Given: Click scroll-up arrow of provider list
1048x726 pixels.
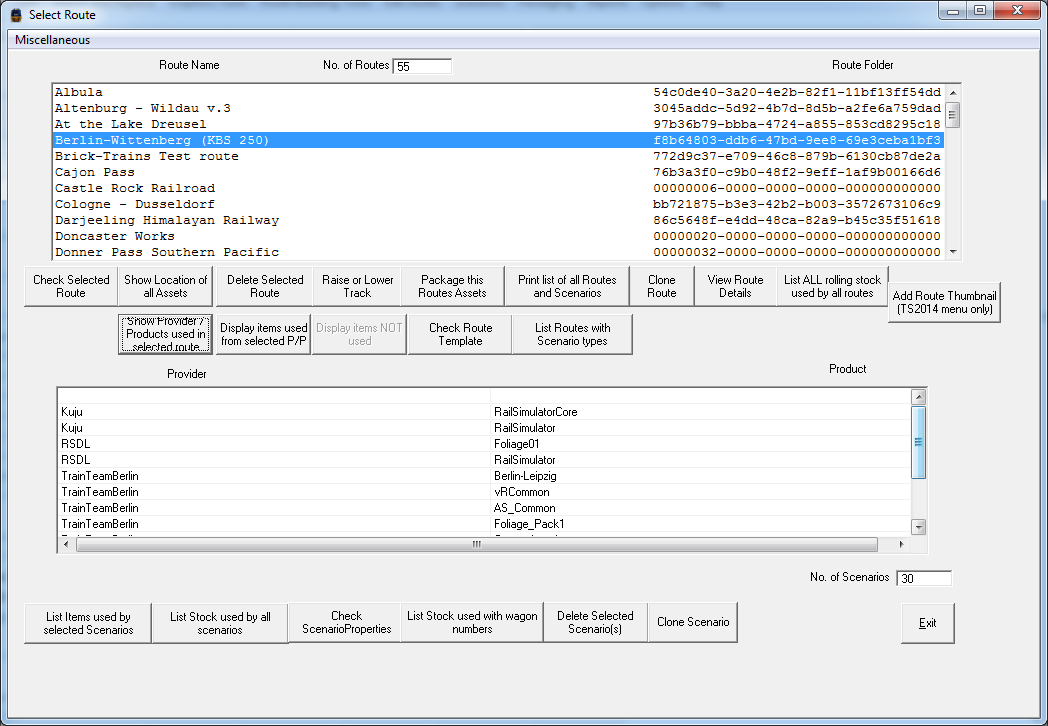Looking at the screenshot, I should pyautogui.click(x=918, y=397).
